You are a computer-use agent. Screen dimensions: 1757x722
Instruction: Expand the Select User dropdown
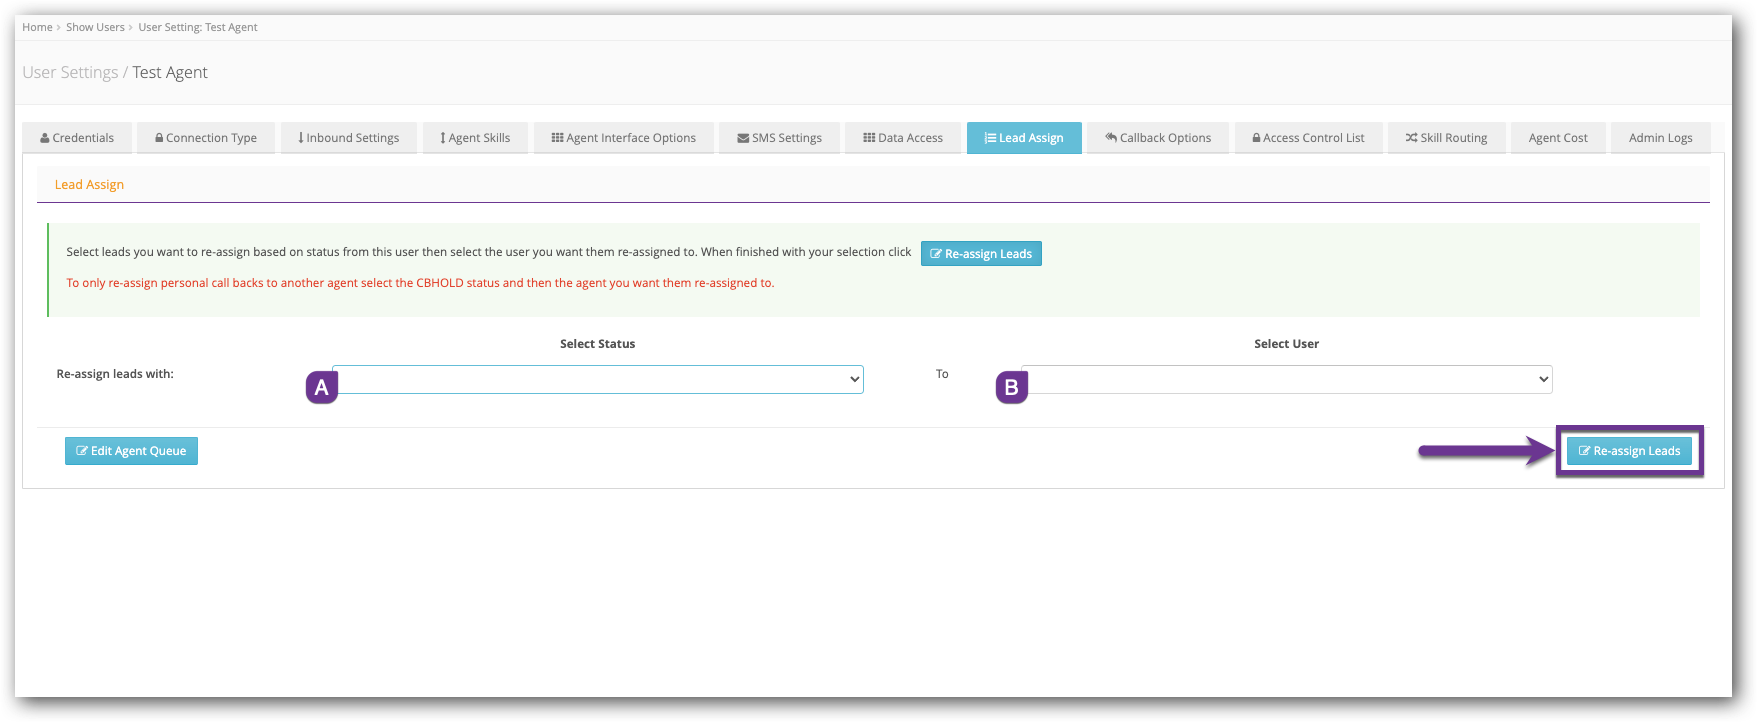point(1287,379)
